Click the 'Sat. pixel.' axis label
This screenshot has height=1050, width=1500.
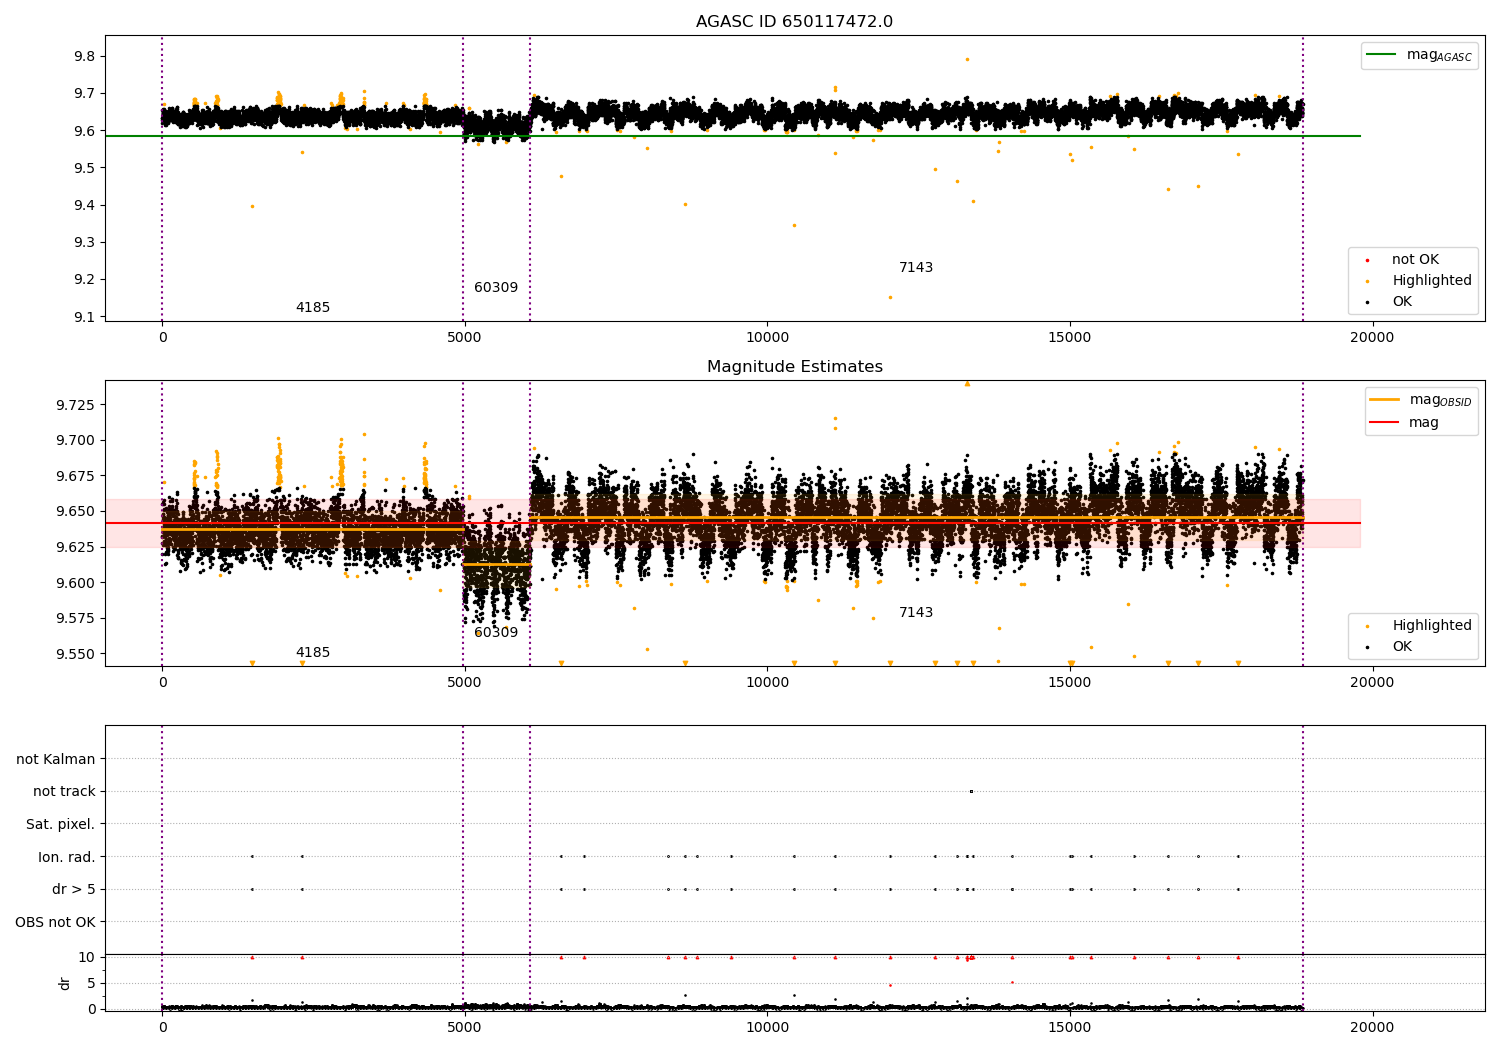click(x=60, y=825)
